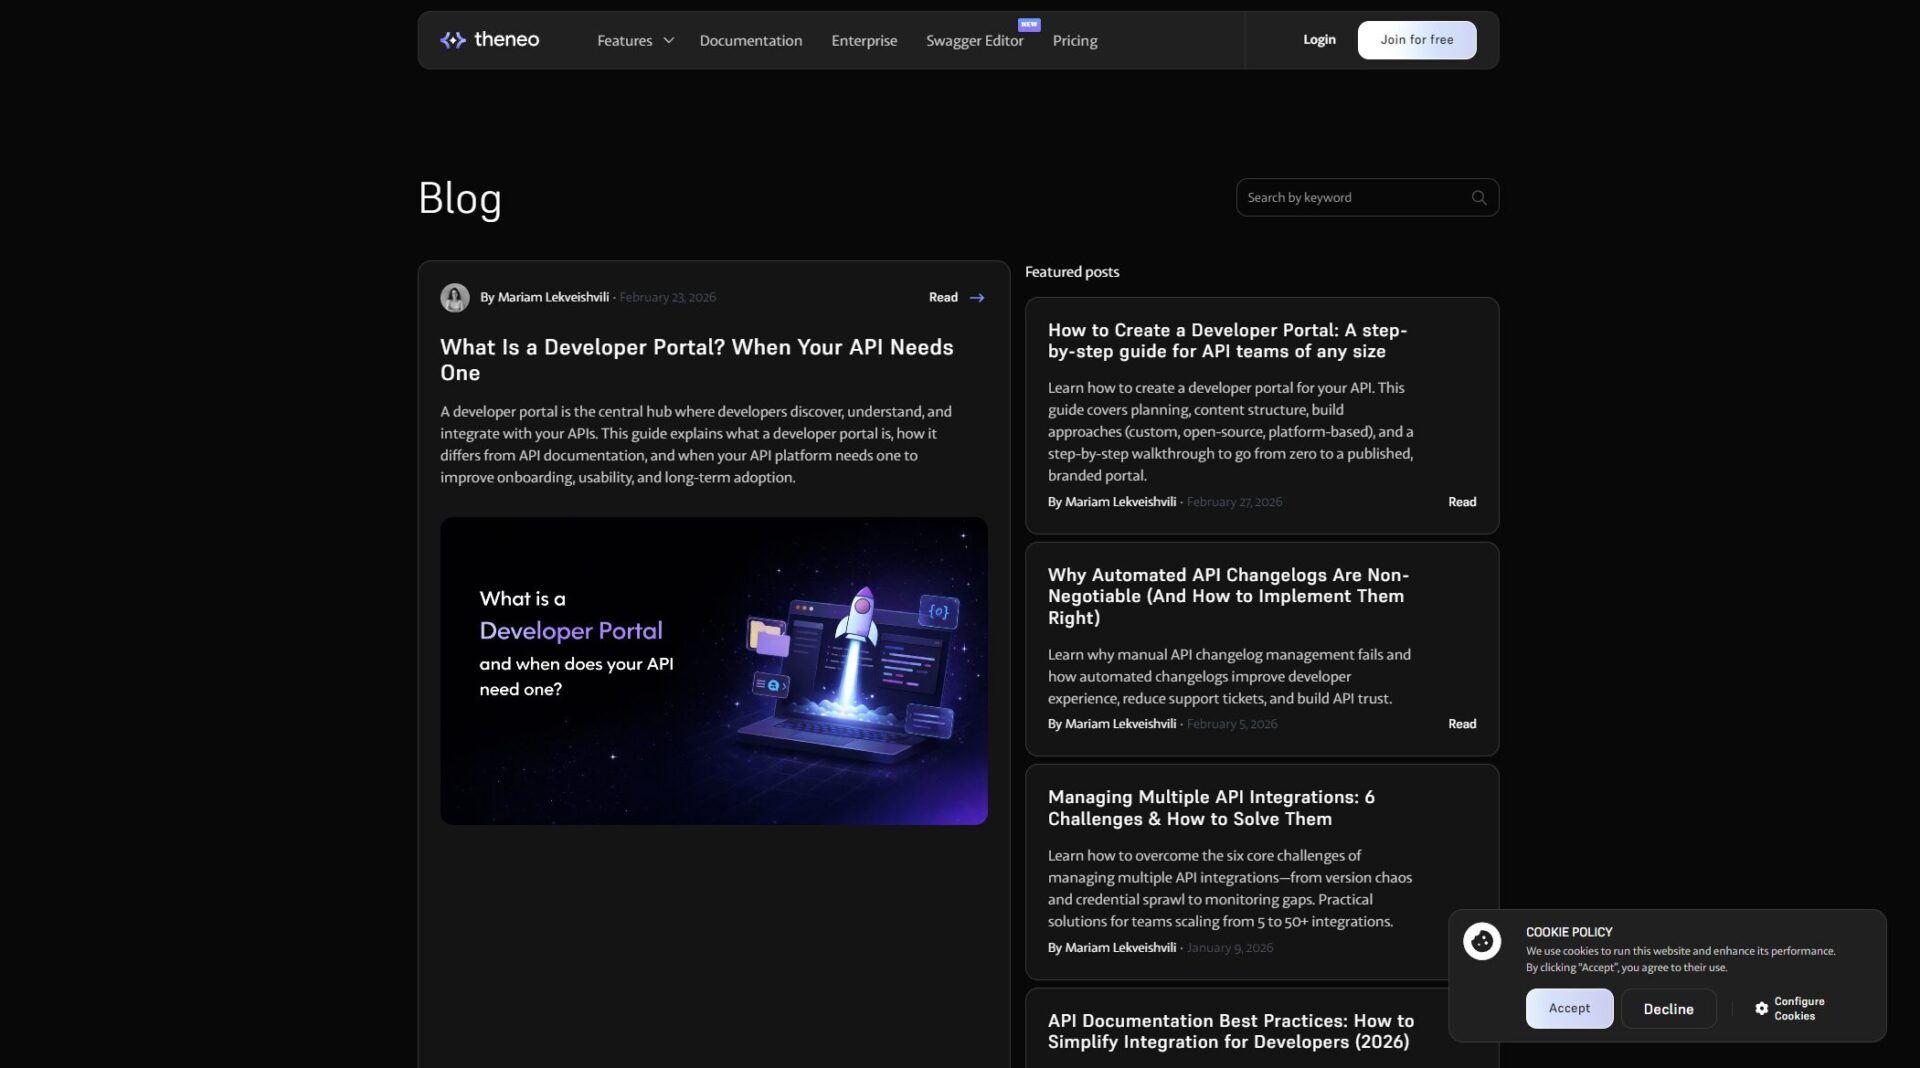Click the NEW badge above Swagger Editor
The height and width of the screenshot is (1068, 1920).
coord(1029,24)
